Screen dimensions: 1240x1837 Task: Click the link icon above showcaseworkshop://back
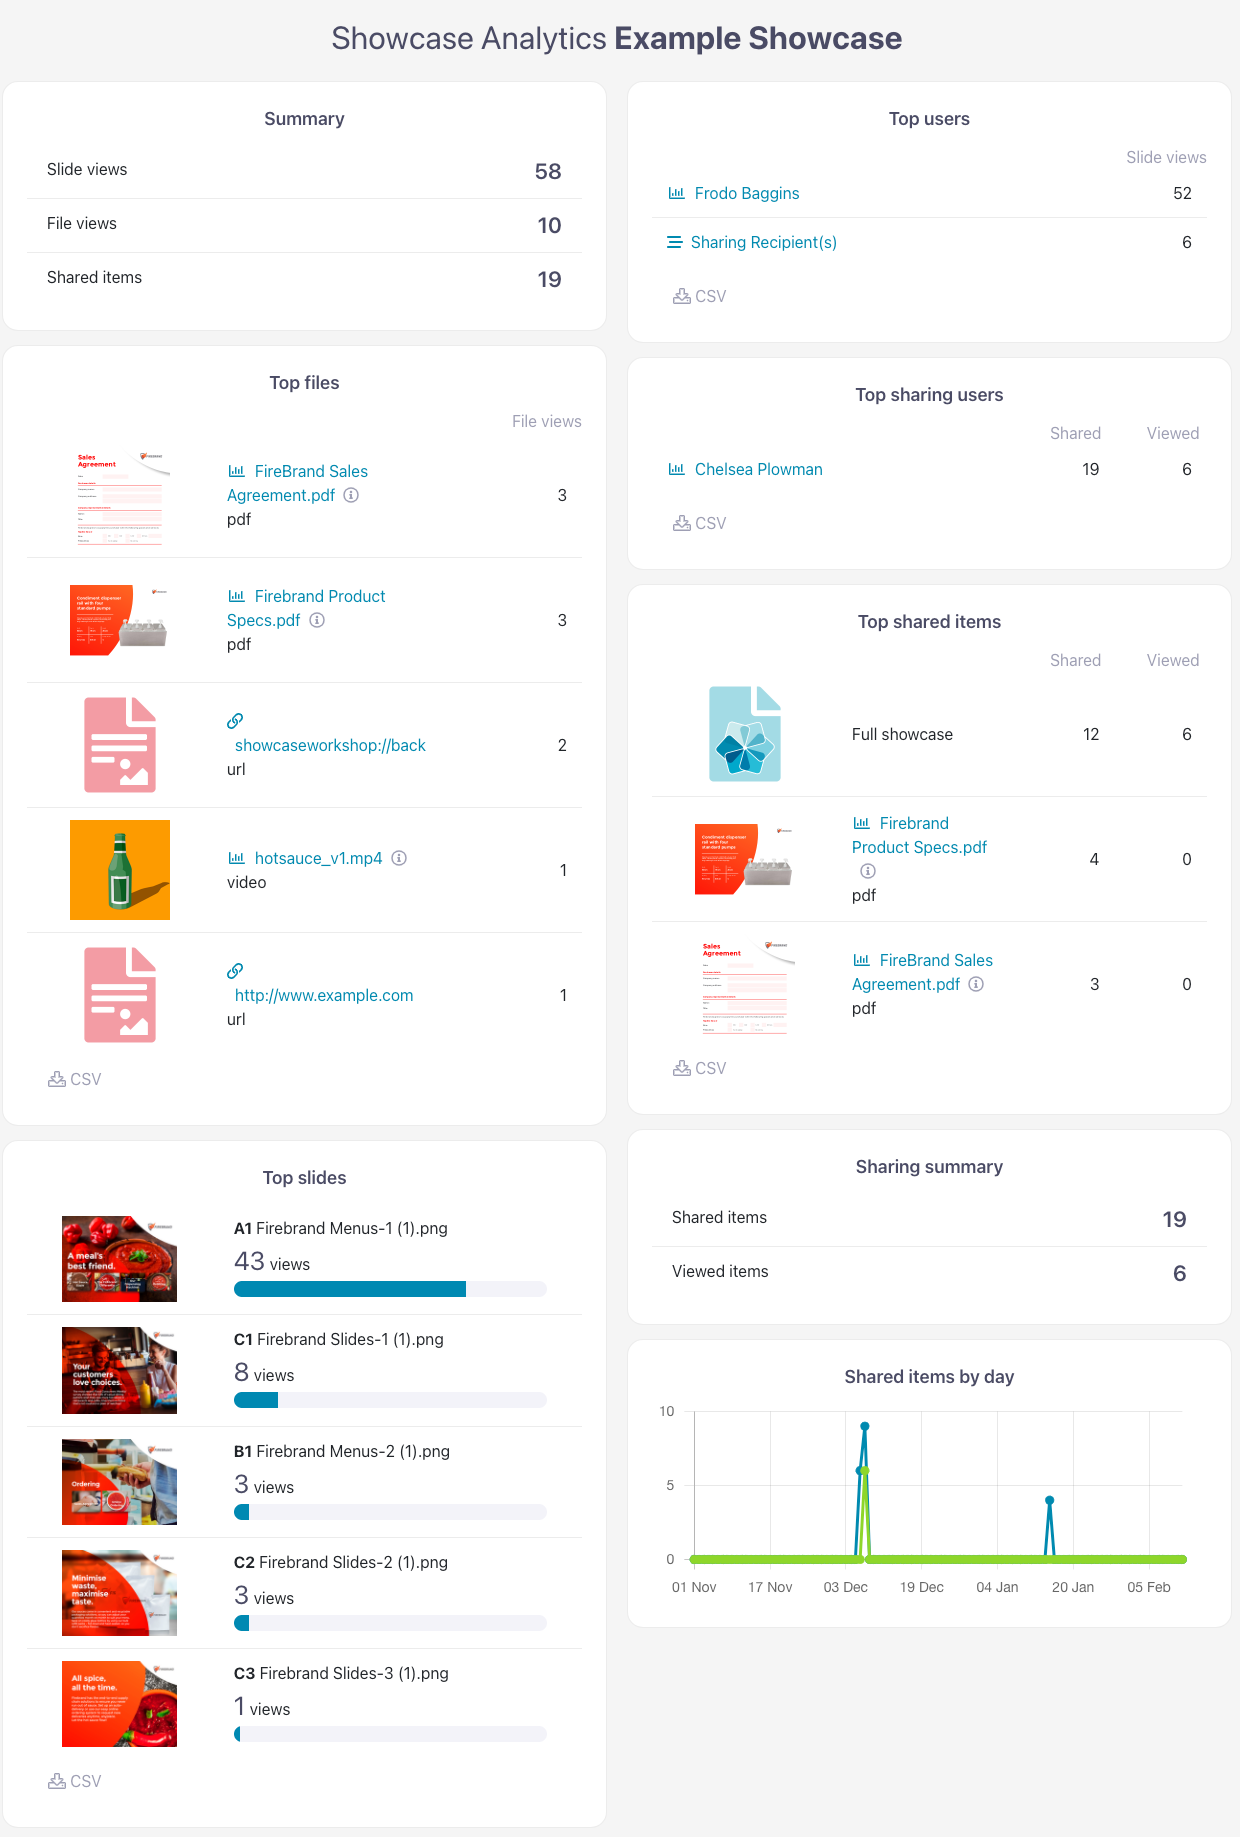coord(235,721)
